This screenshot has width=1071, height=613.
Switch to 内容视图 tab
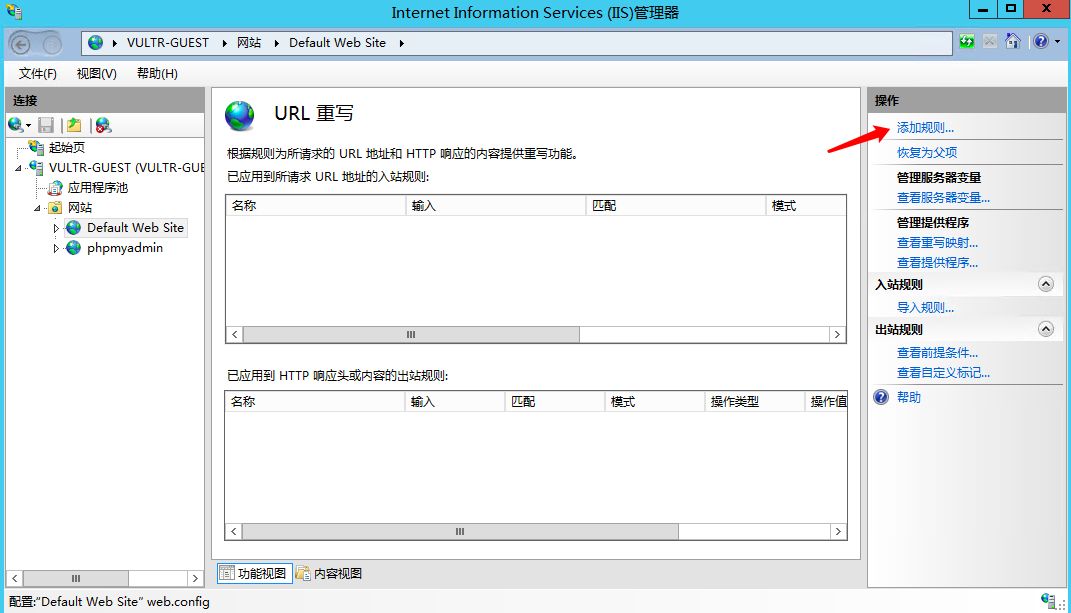click(x=329, y=573)
